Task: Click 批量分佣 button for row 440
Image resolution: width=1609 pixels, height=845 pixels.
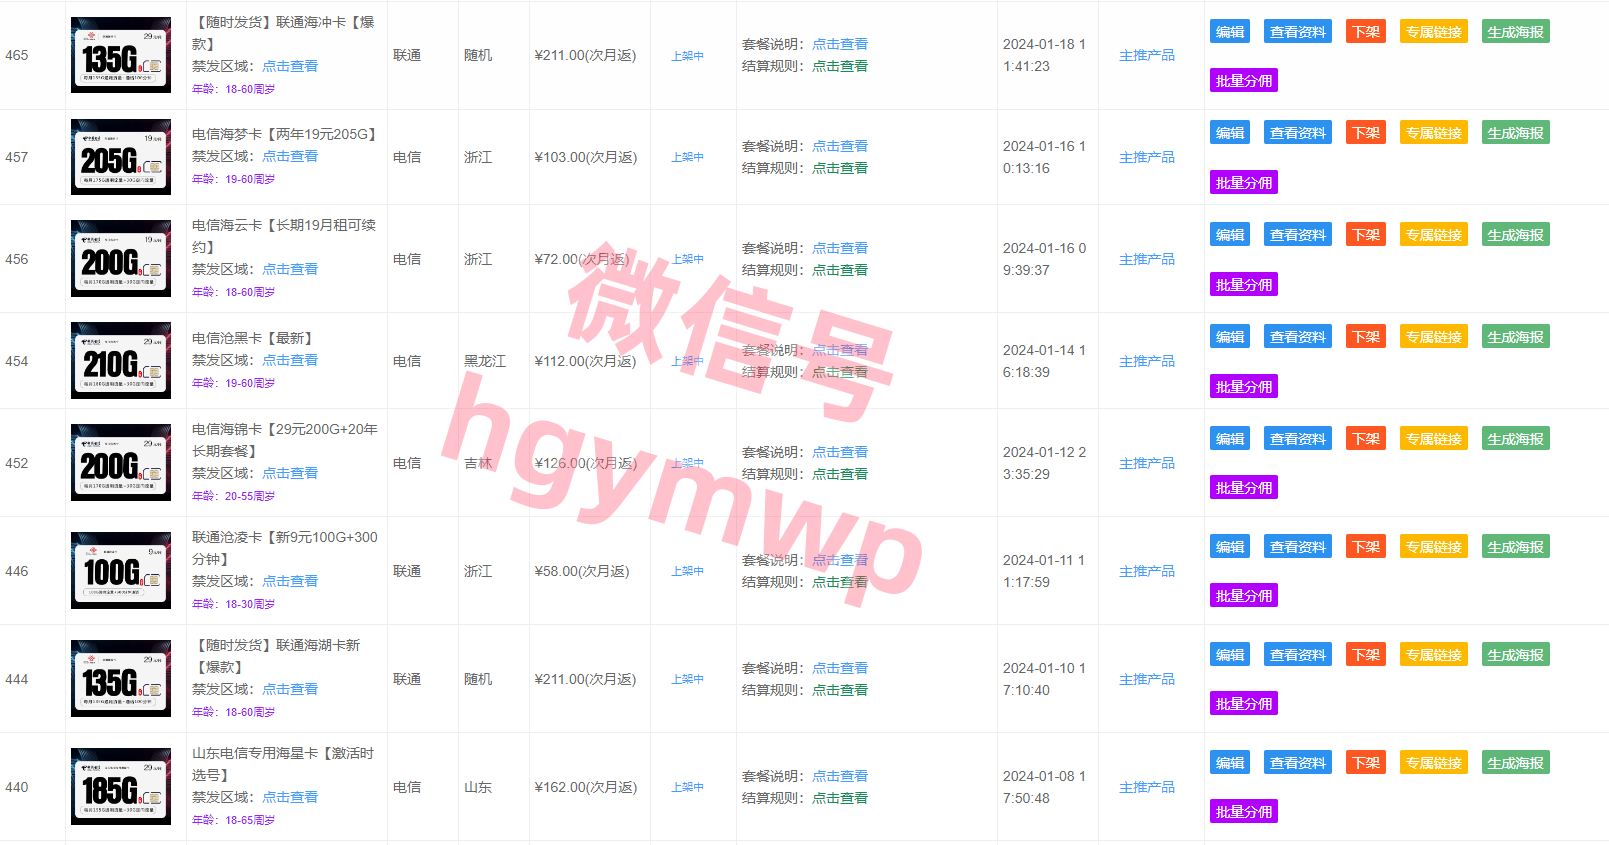Action: (x=1244, y=812)
